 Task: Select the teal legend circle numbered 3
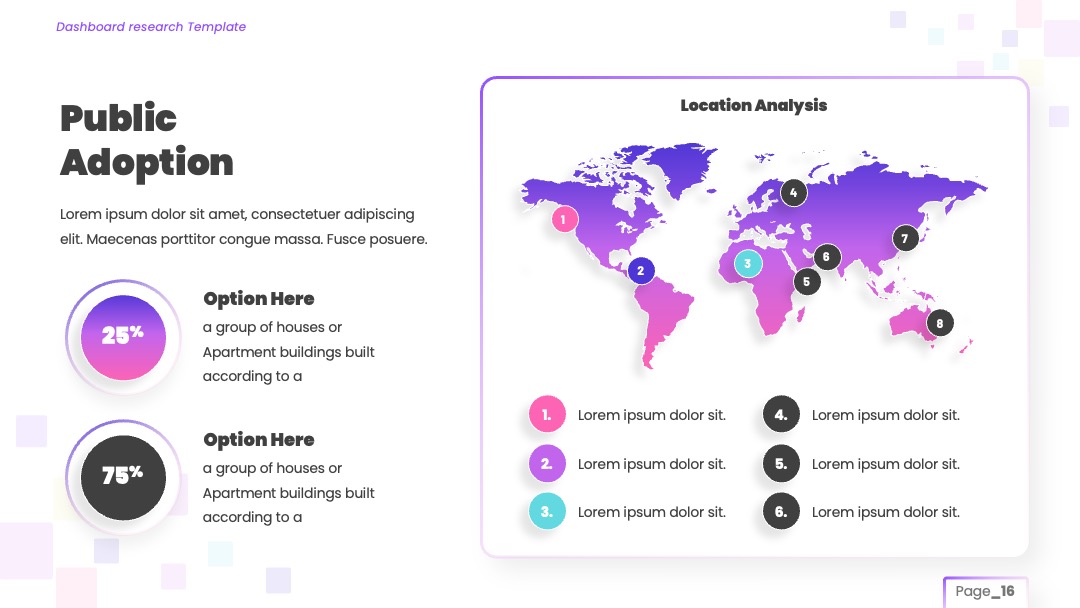click(x=547, y=512)
